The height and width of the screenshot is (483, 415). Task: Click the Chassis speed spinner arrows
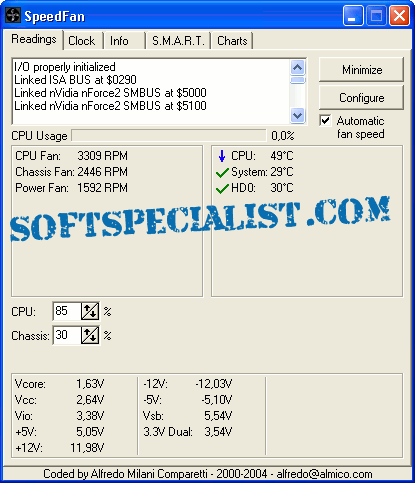(90, 335)
